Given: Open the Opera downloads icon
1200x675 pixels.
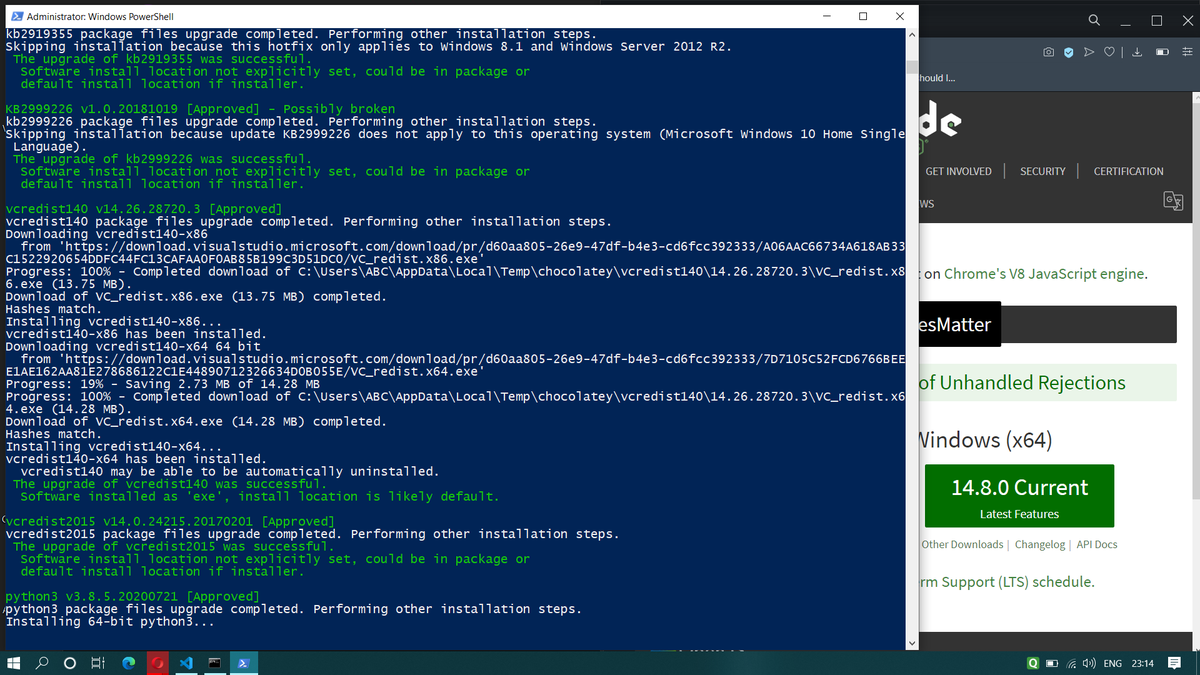Looking at the screenshot, I should click(x=1138, y=52).
